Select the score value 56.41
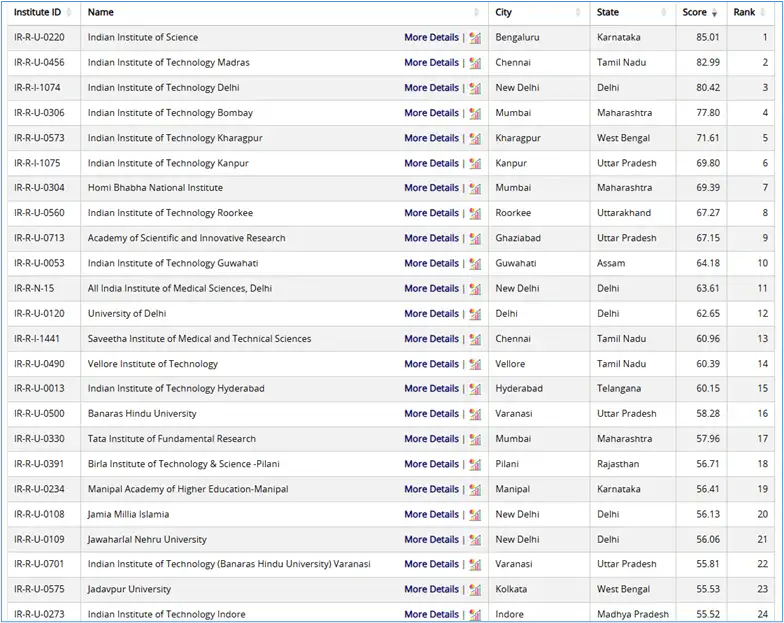 pyautogui.click(x=708, y=490)
